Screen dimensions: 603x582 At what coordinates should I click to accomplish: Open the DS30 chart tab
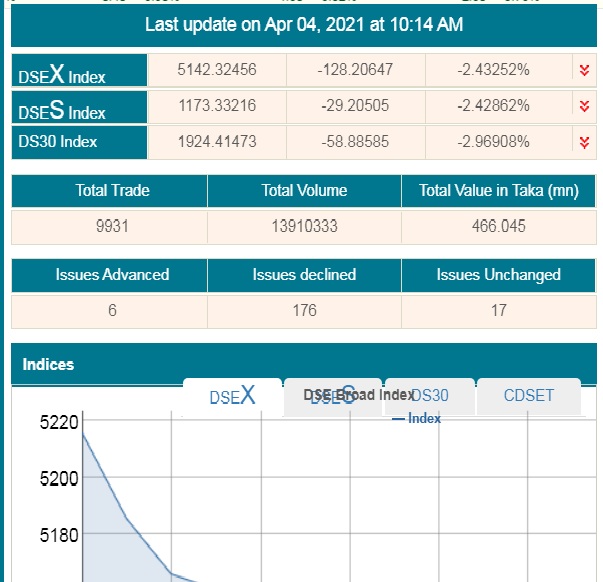click(430, 396)
